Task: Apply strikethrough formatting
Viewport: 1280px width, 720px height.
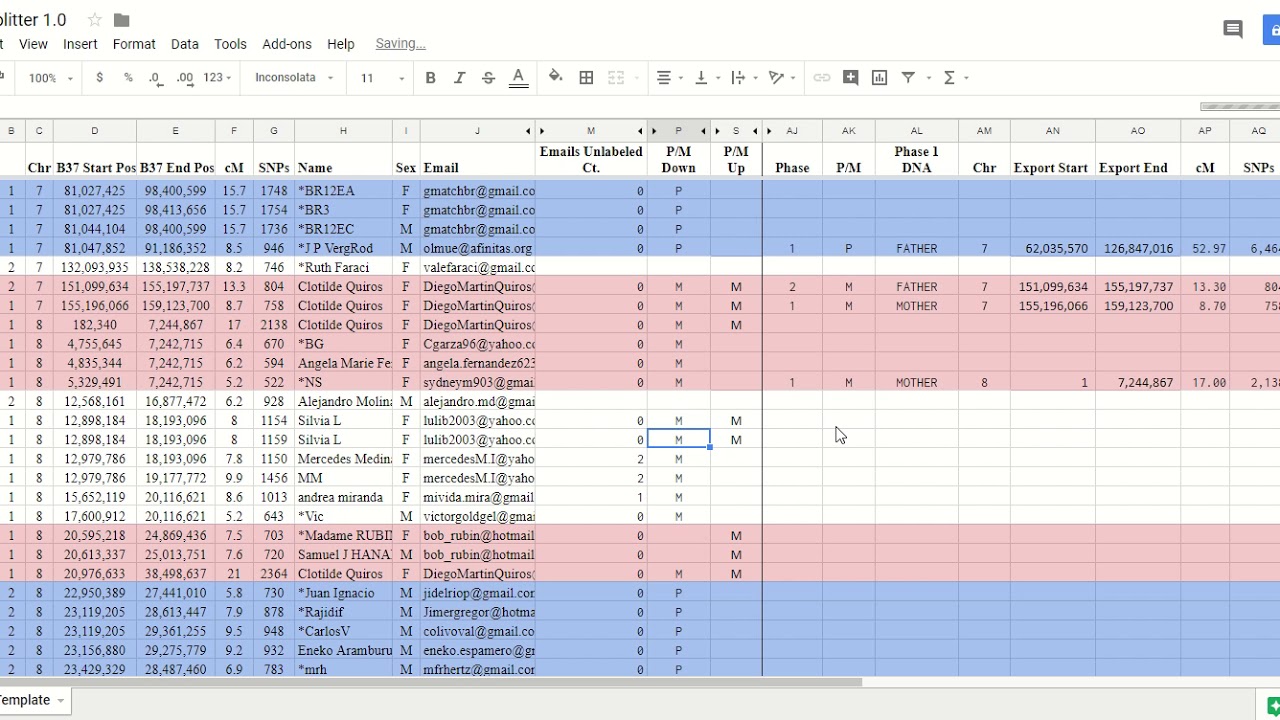Action: click(488, 77)
